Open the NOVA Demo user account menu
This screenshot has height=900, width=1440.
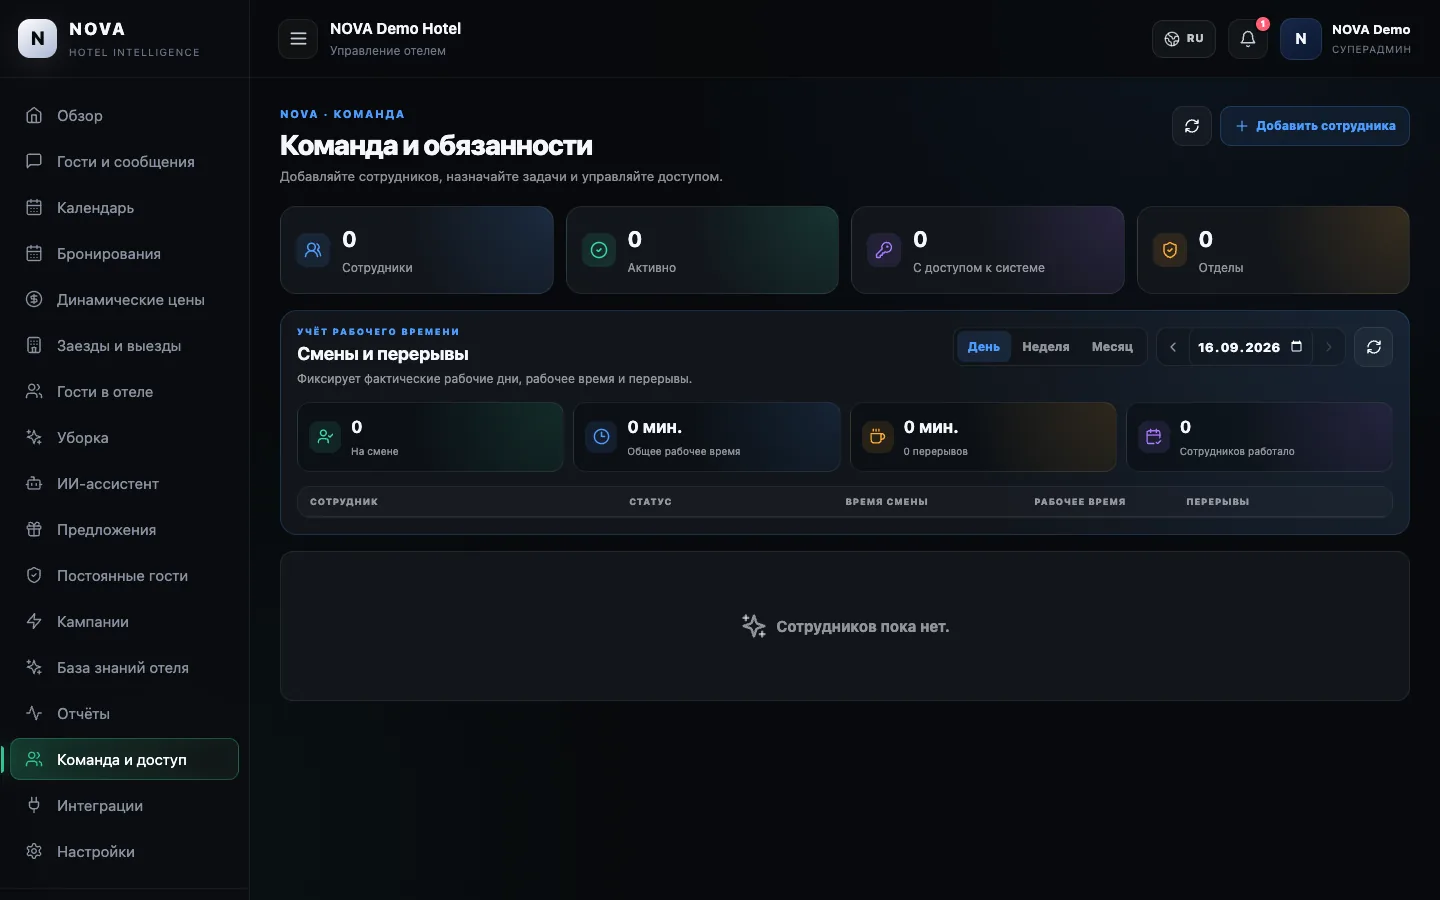[1346, 39]
